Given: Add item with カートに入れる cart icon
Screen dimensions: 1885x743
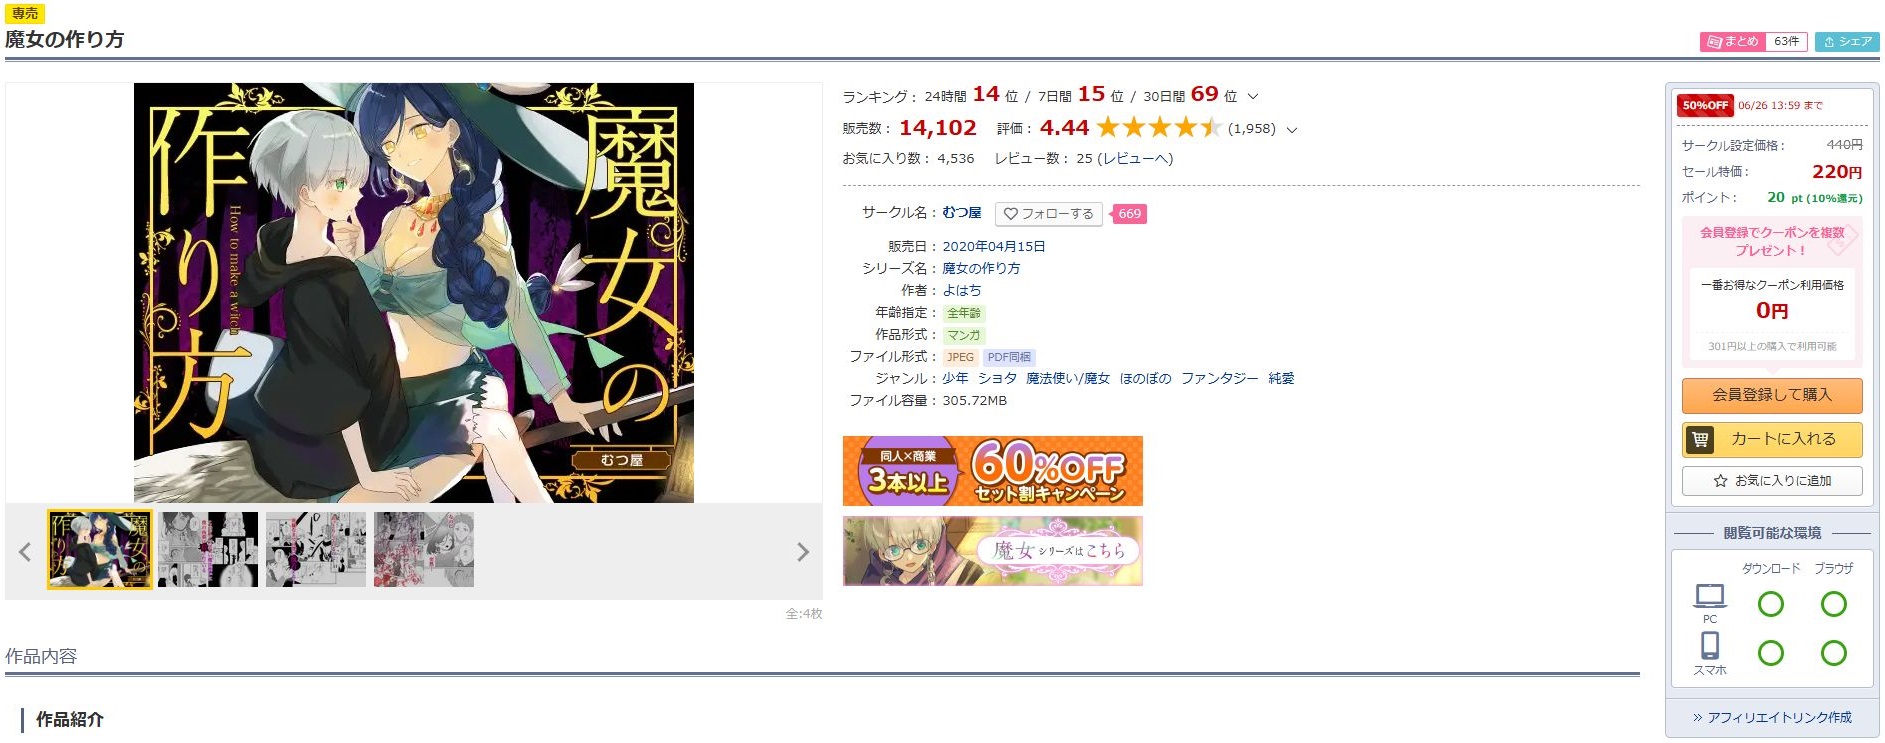Looking at the screenshot, I should click(1772, 439).
